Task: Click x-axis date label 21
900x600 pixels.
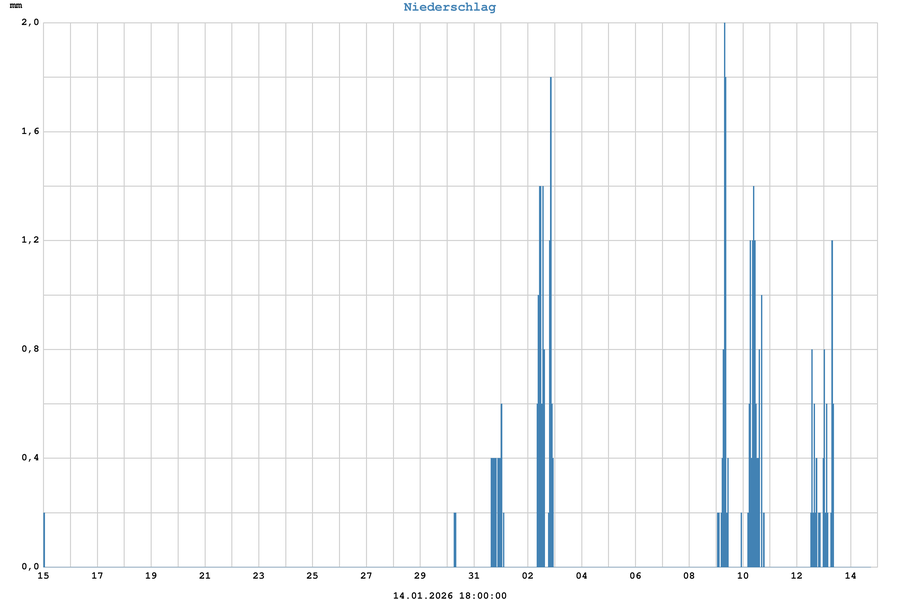Action: [x=205, y=575]
